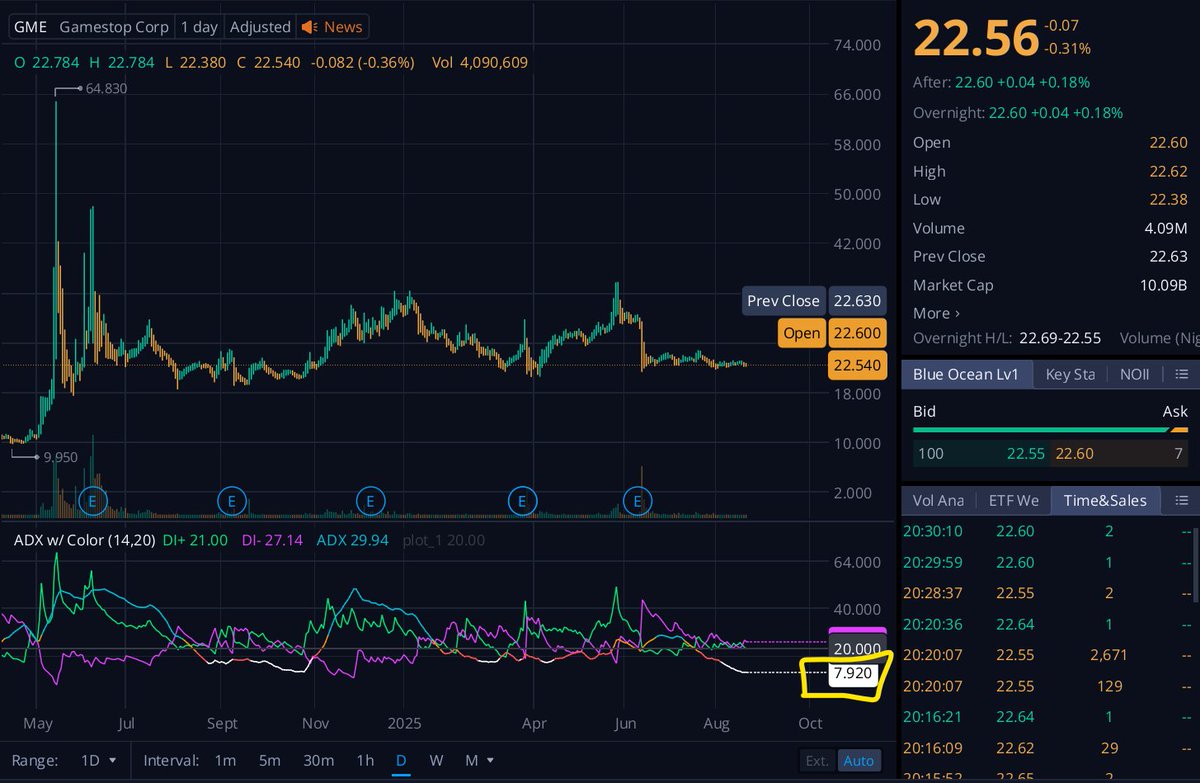Switch to the Time&Sales tab

click(1105, 500)
